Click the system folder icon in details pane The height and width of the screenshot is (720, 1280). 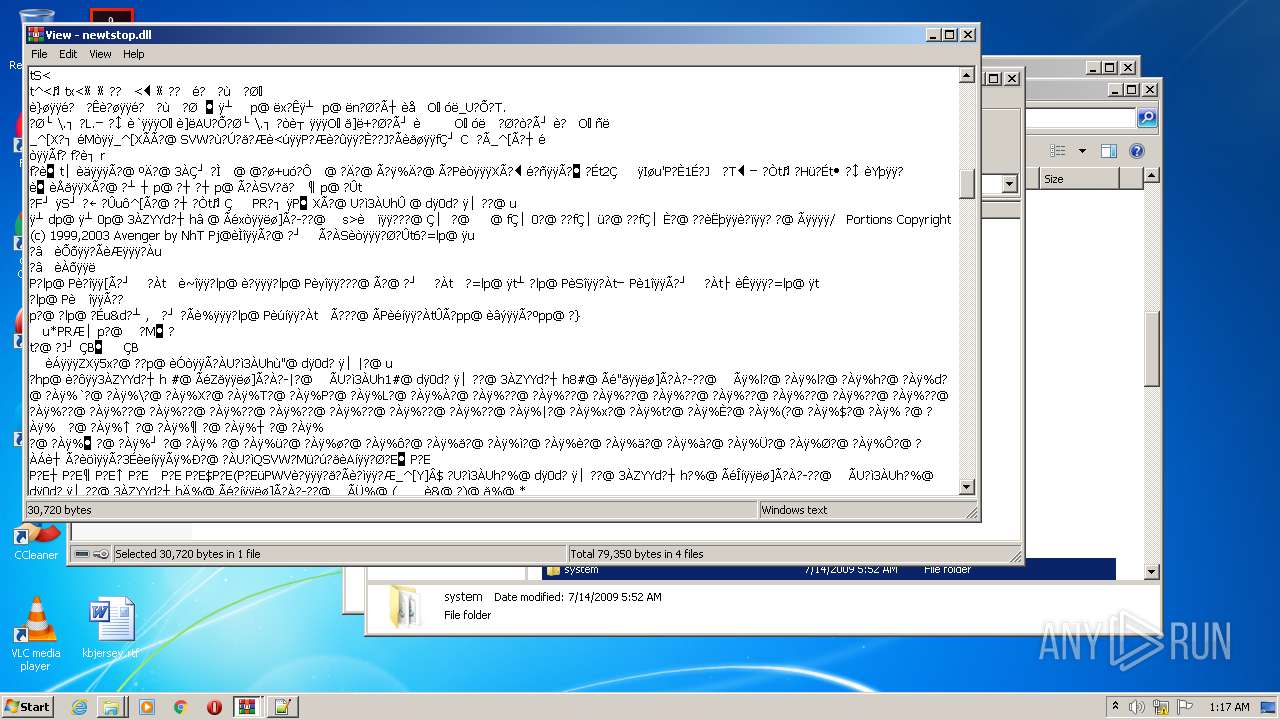coord(404,605)
